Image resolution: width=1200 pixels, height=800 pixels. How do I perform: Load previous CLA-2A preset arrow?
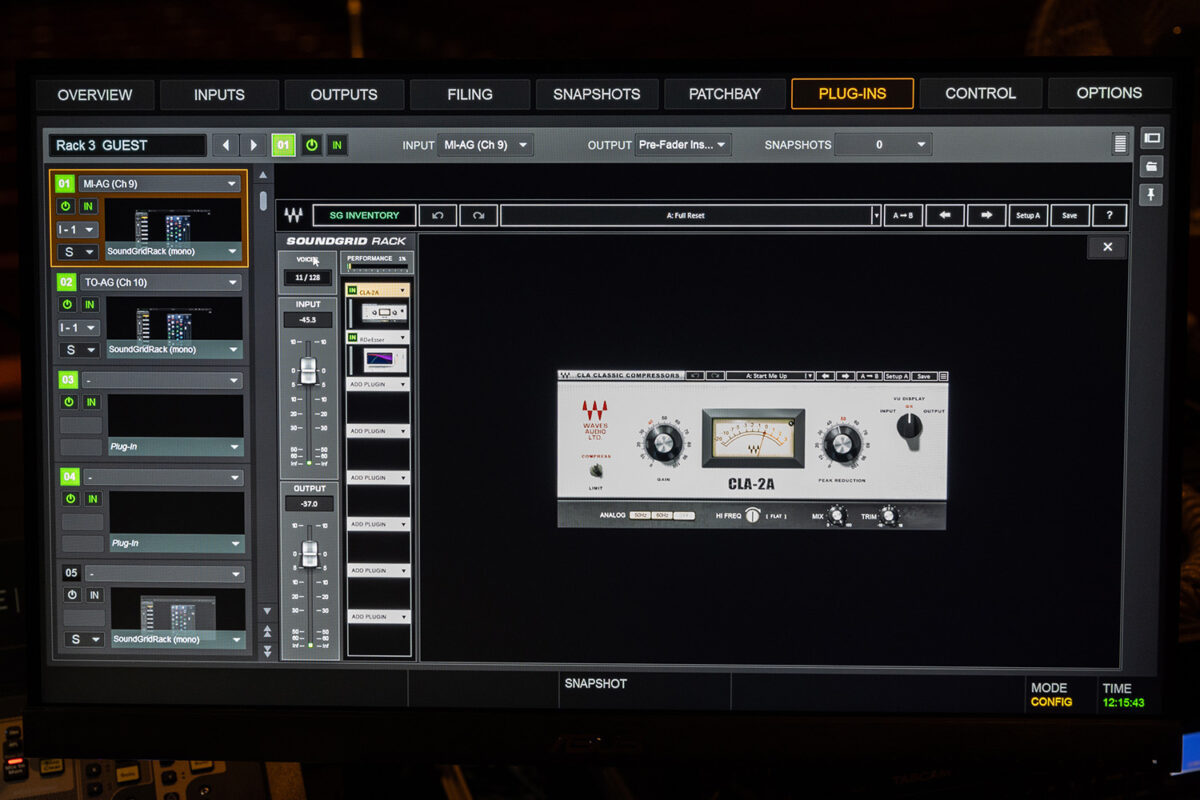(x=825, y=376)
